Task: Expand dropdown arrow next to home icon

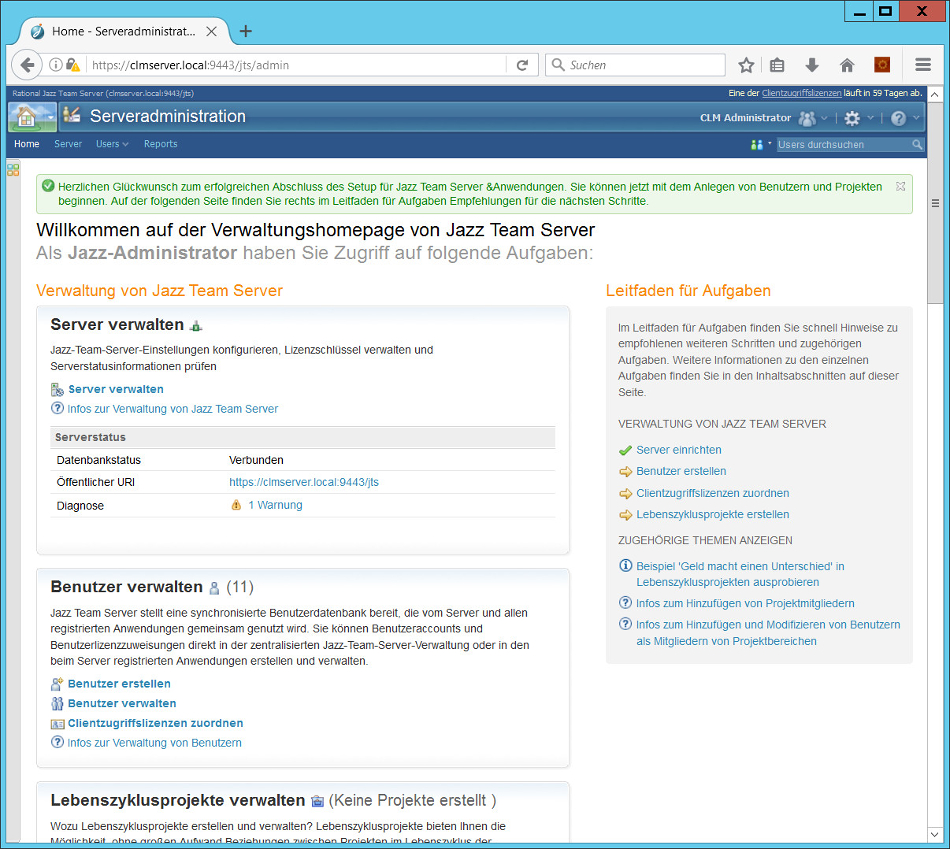Action: pyautogui.click(x=50, y=117)
